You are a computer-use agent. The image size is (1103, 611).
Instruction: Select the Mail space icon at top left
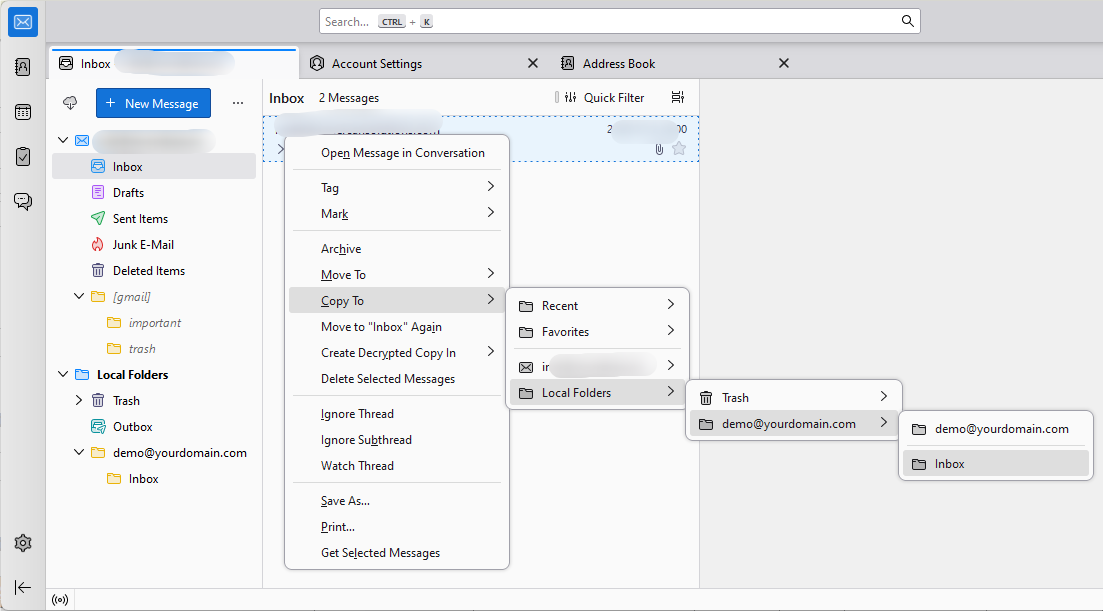coord(22,21)
